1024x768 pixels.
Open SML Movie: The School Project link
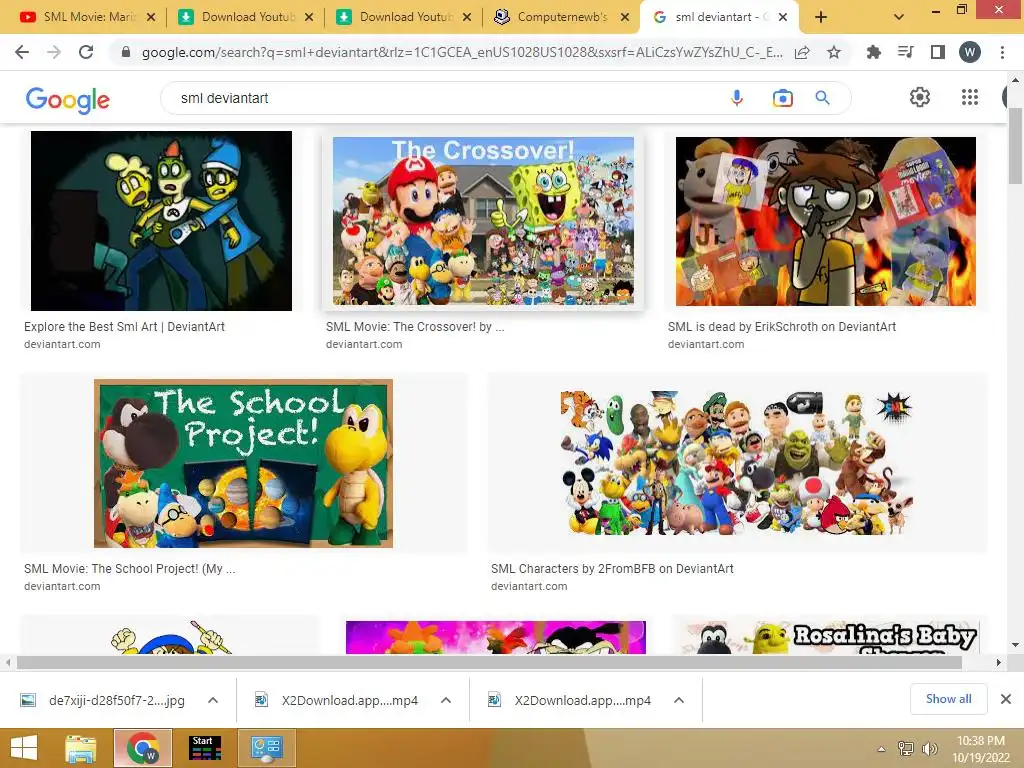click(x=129, y=568)
